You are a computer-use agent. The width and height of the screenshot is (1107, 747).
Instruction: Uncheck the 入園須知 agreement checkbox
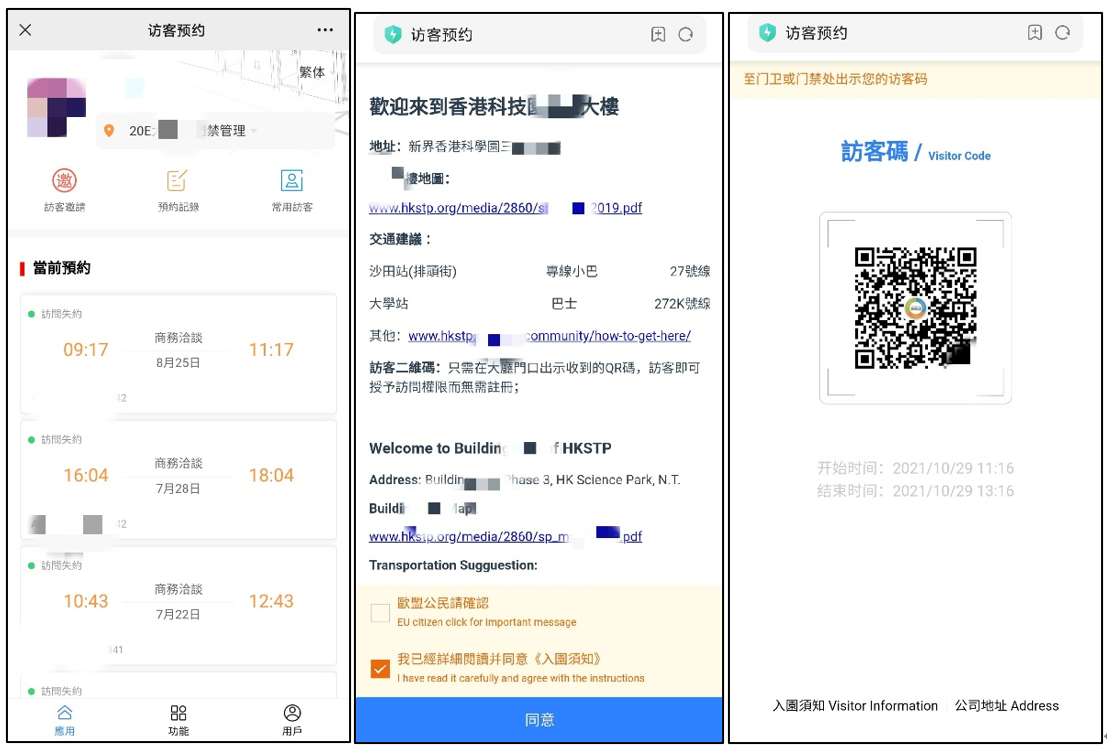click(380, 668)
